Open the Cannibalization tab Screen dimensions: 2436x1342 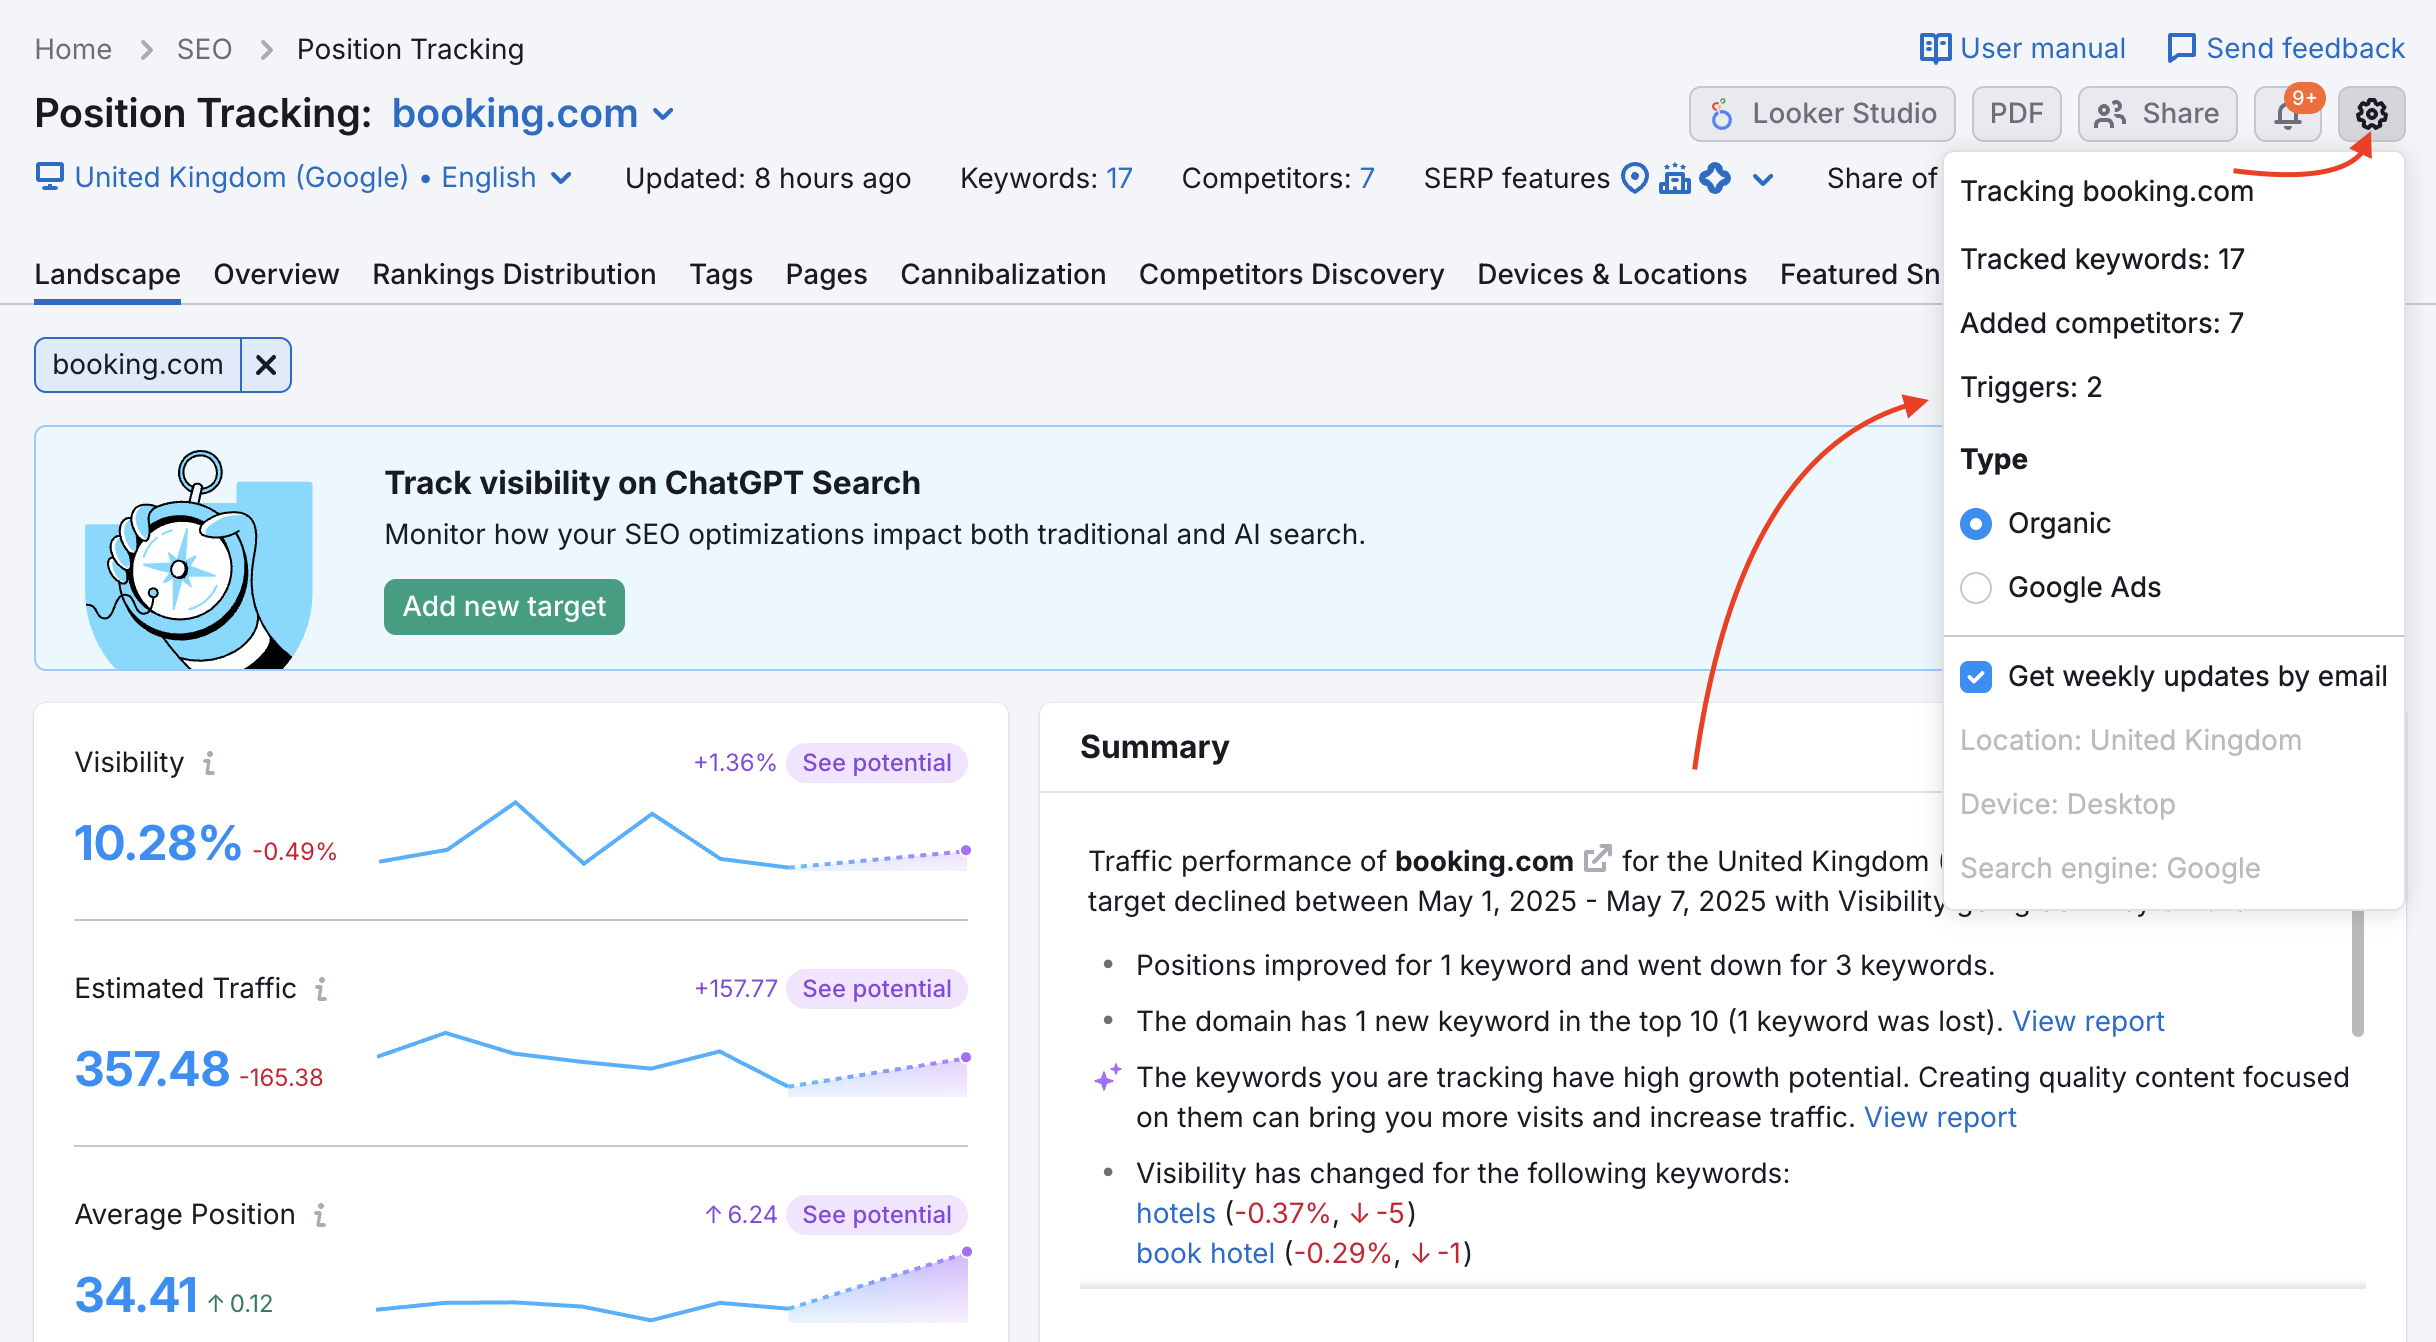(1002, 274)
